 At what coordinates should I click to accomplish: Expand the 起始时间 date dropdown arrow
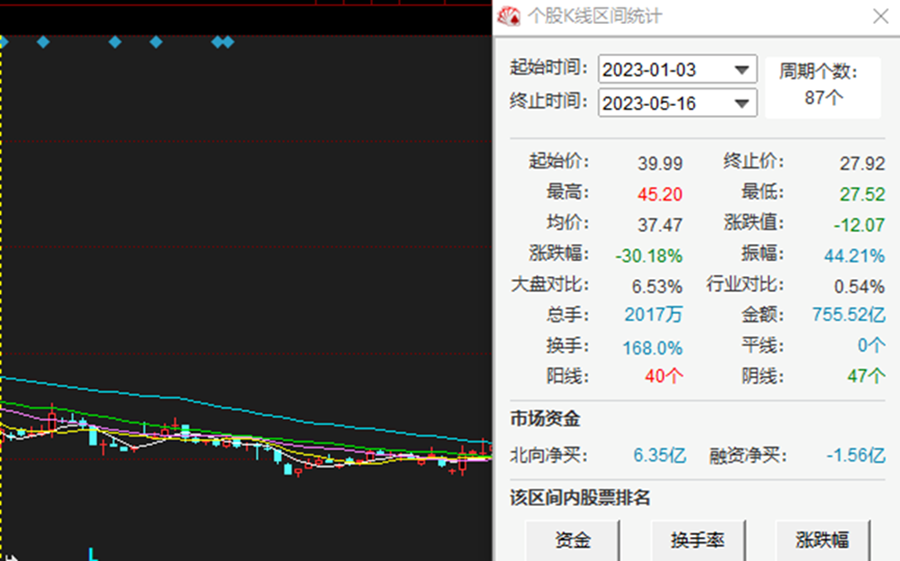742,70
